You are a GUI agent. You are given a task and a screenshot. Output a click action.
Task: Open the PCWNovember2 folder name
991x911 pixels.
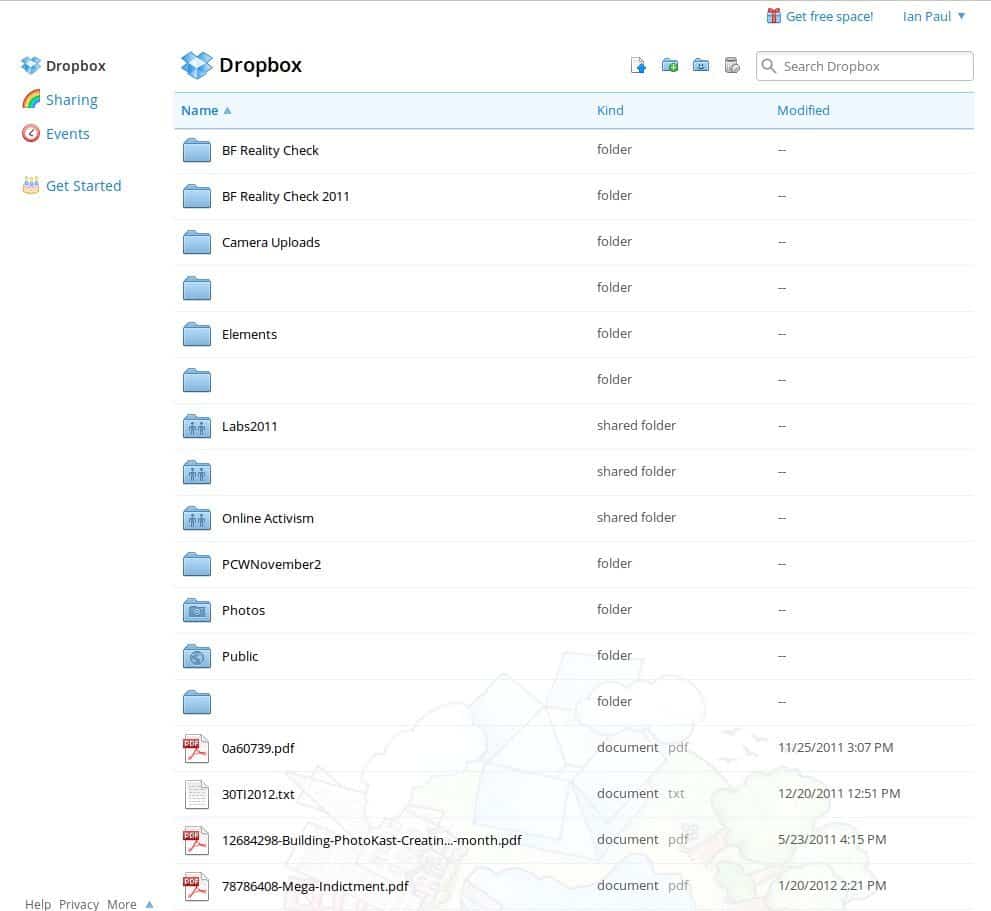[x=271, y=565]
